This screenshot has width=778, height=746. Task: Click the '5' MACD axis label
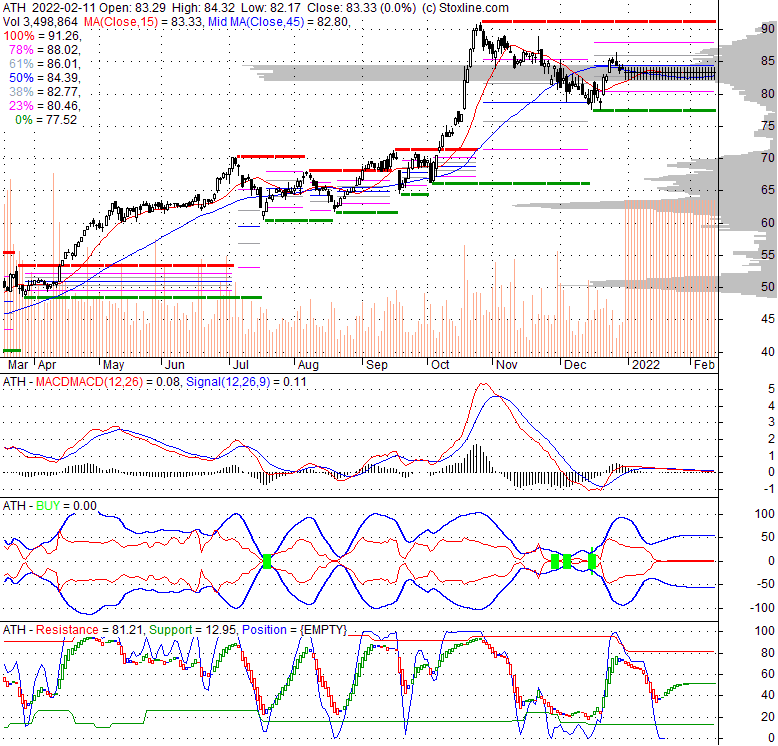[772, 389]
